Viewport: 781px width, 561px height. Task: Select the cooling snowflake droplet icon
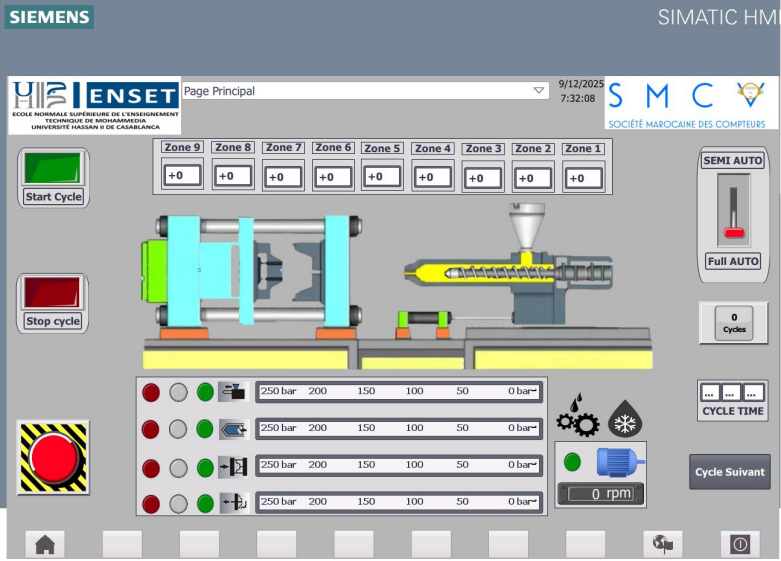(x=625, y=419)
